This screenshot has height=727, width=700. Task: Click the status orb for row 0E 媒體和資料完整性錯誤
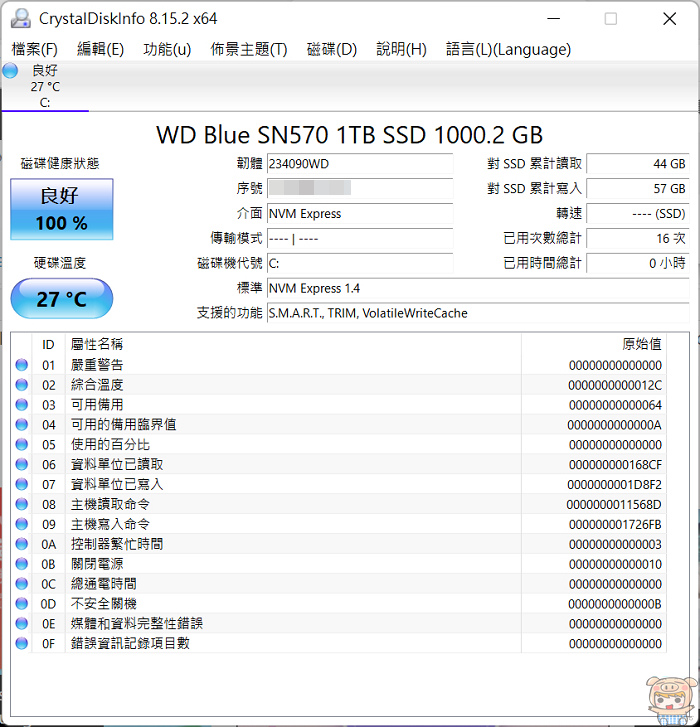(21, 624)
